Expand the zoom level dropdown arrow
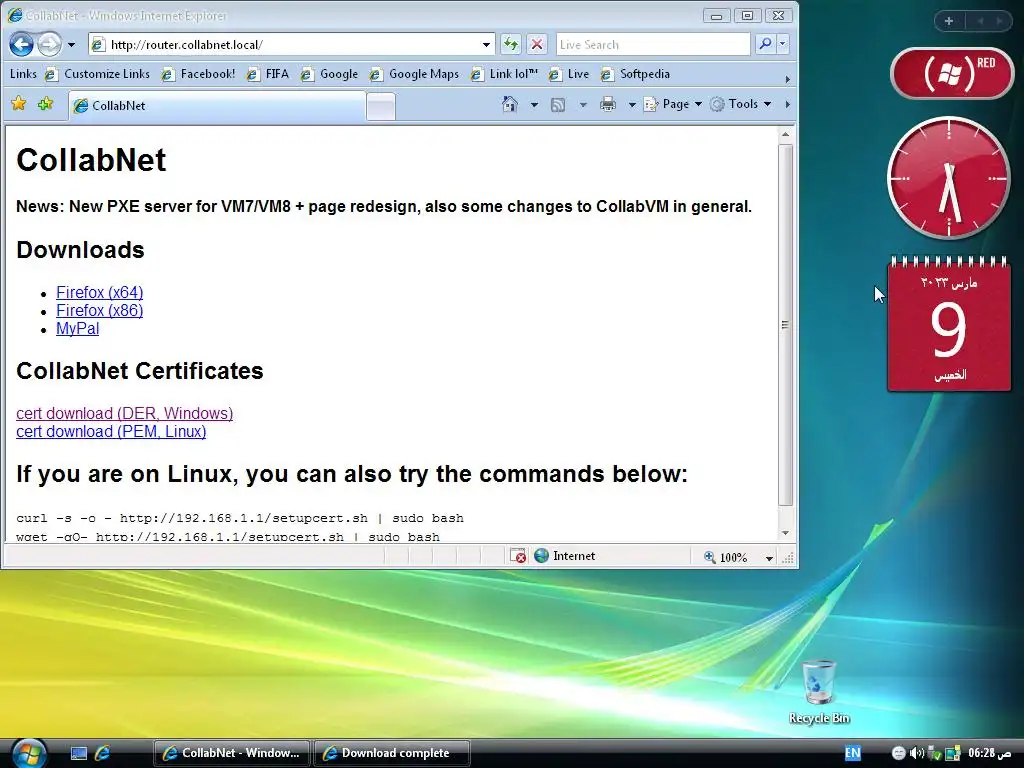The height and width of the screenshot is (768, 1024). (769, 558)
